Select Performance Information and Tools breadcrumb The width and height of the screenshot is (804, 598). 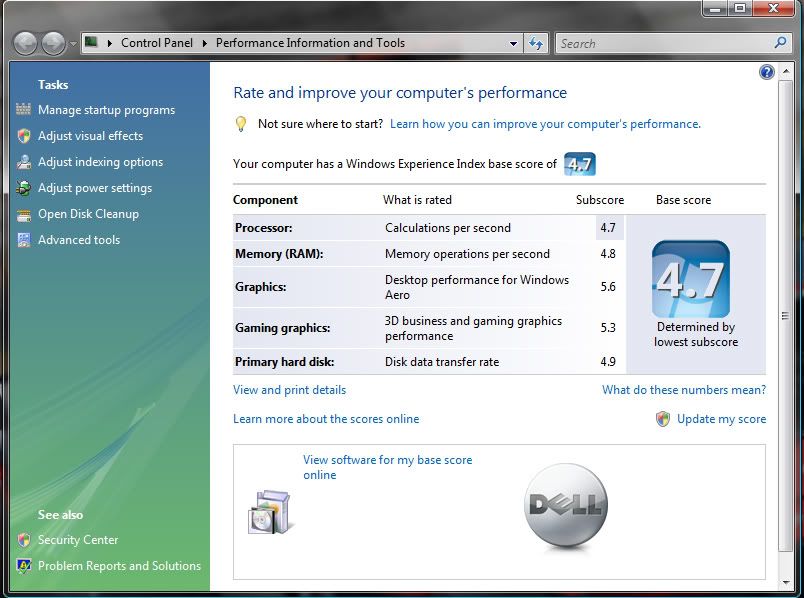coord(310,43)
